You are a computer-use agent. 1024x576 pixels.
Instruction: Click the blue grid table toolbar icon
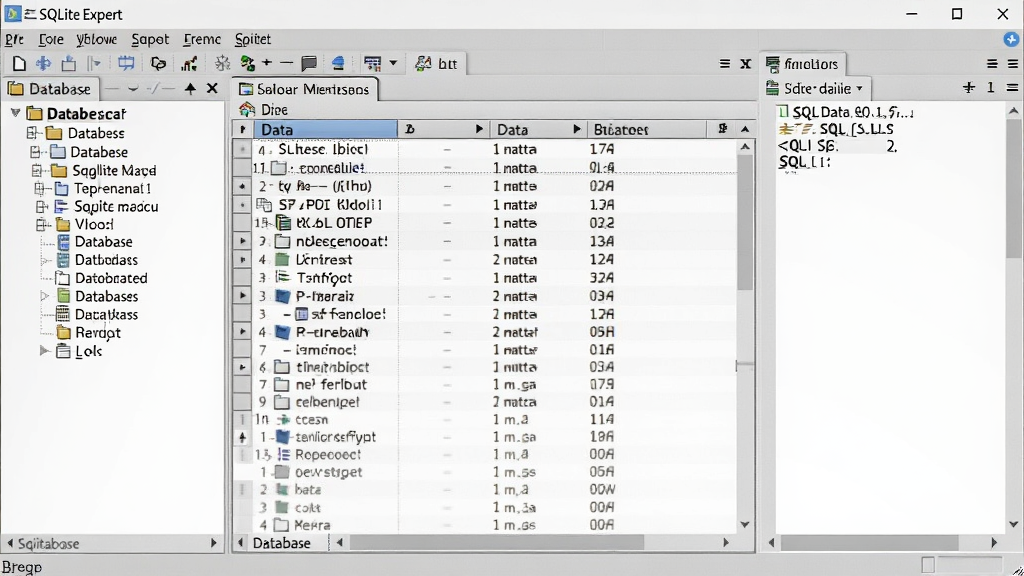[x=126, y=63]
